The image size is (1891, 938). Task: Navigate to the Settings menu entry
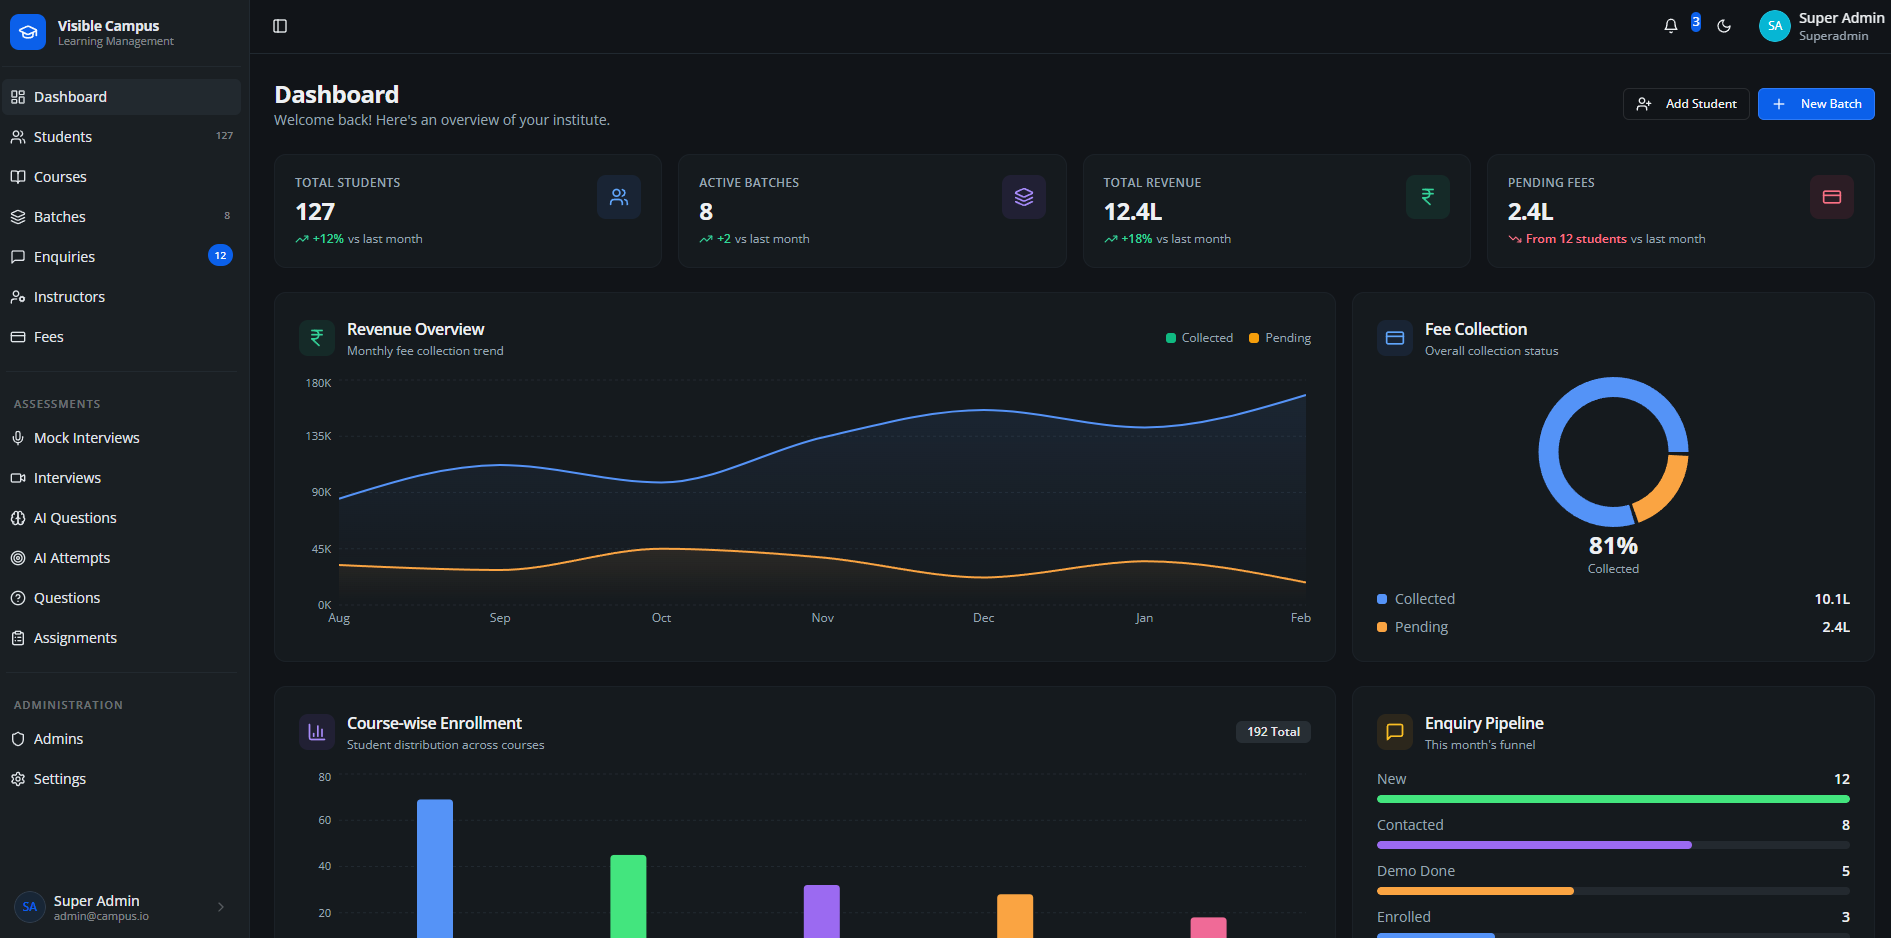point(60,778)
